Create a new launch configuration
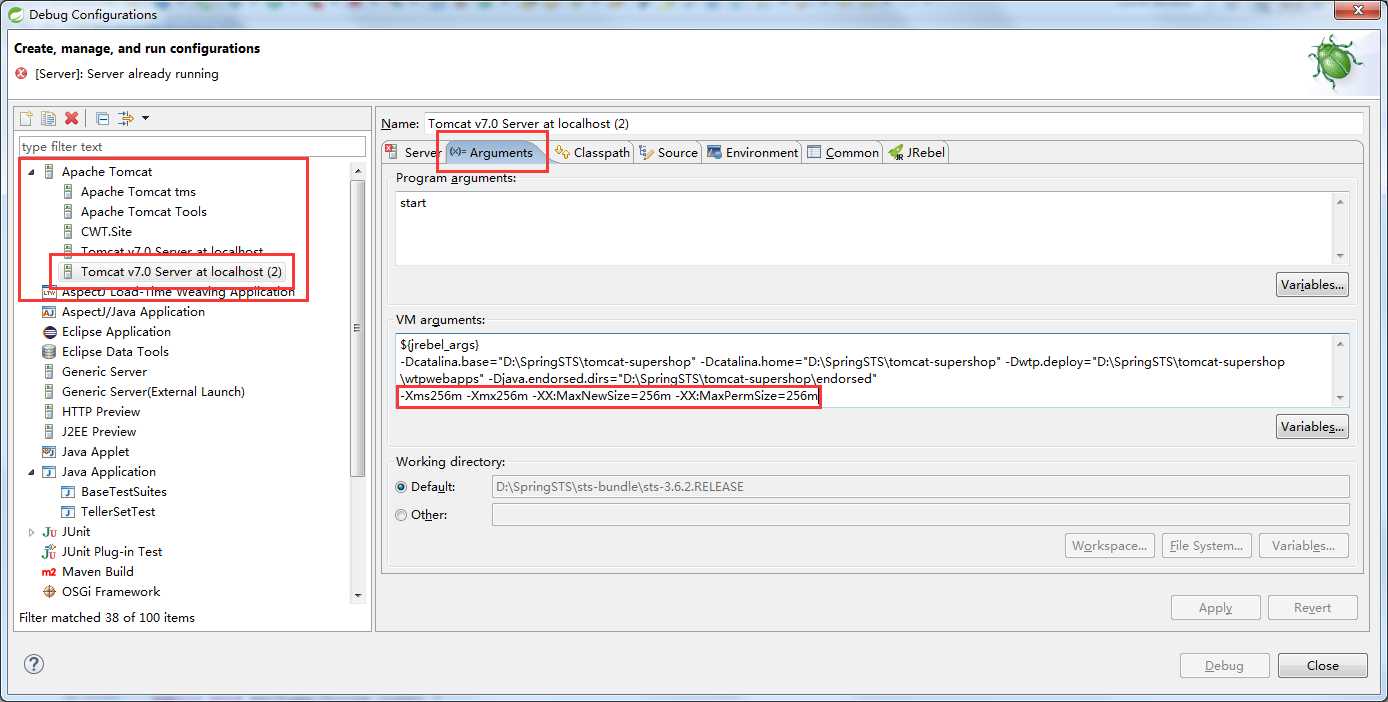Image resolution: width=1388 pixels, height=702 pixels. [x=27, y=118]
